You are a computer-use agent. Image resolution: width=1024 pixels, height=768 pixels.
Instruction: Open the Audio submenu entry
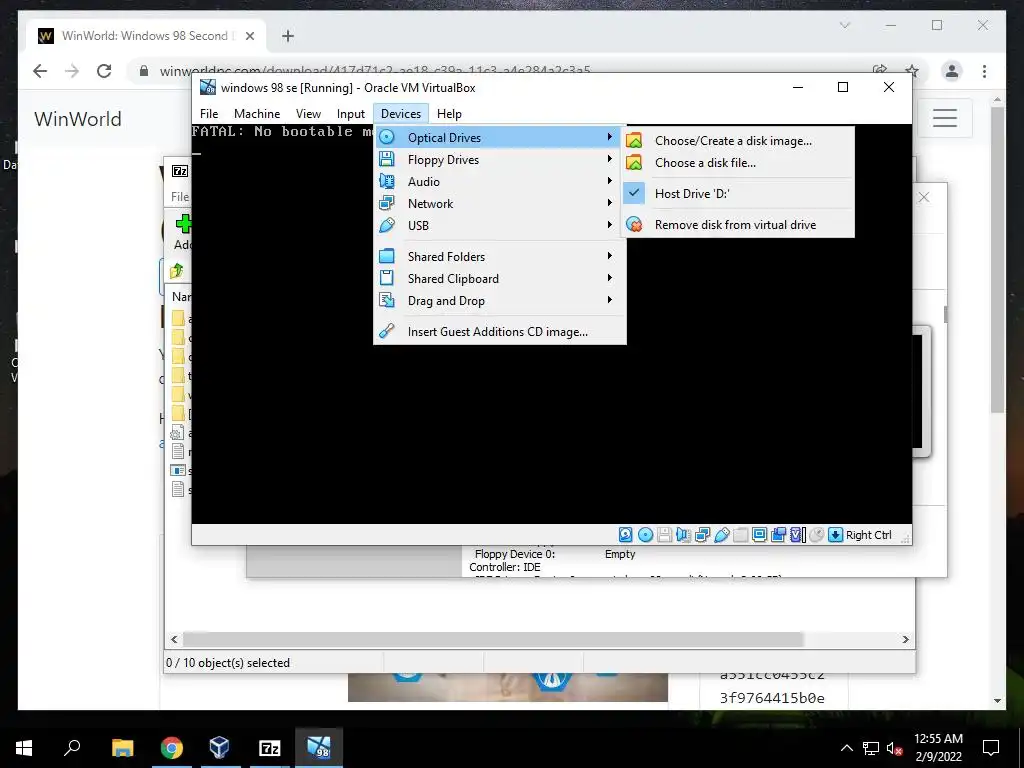click(500, 182)
